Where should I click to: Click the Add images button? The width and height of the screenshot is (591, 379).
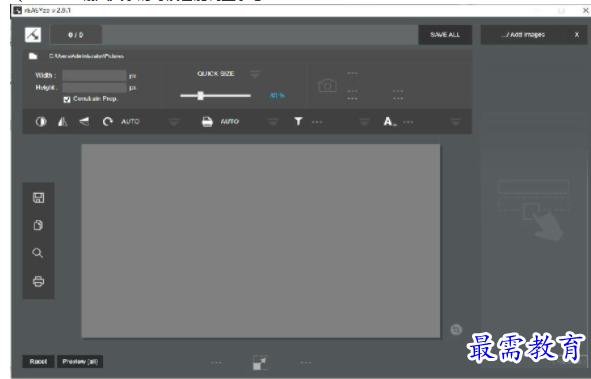click(523, 35)
